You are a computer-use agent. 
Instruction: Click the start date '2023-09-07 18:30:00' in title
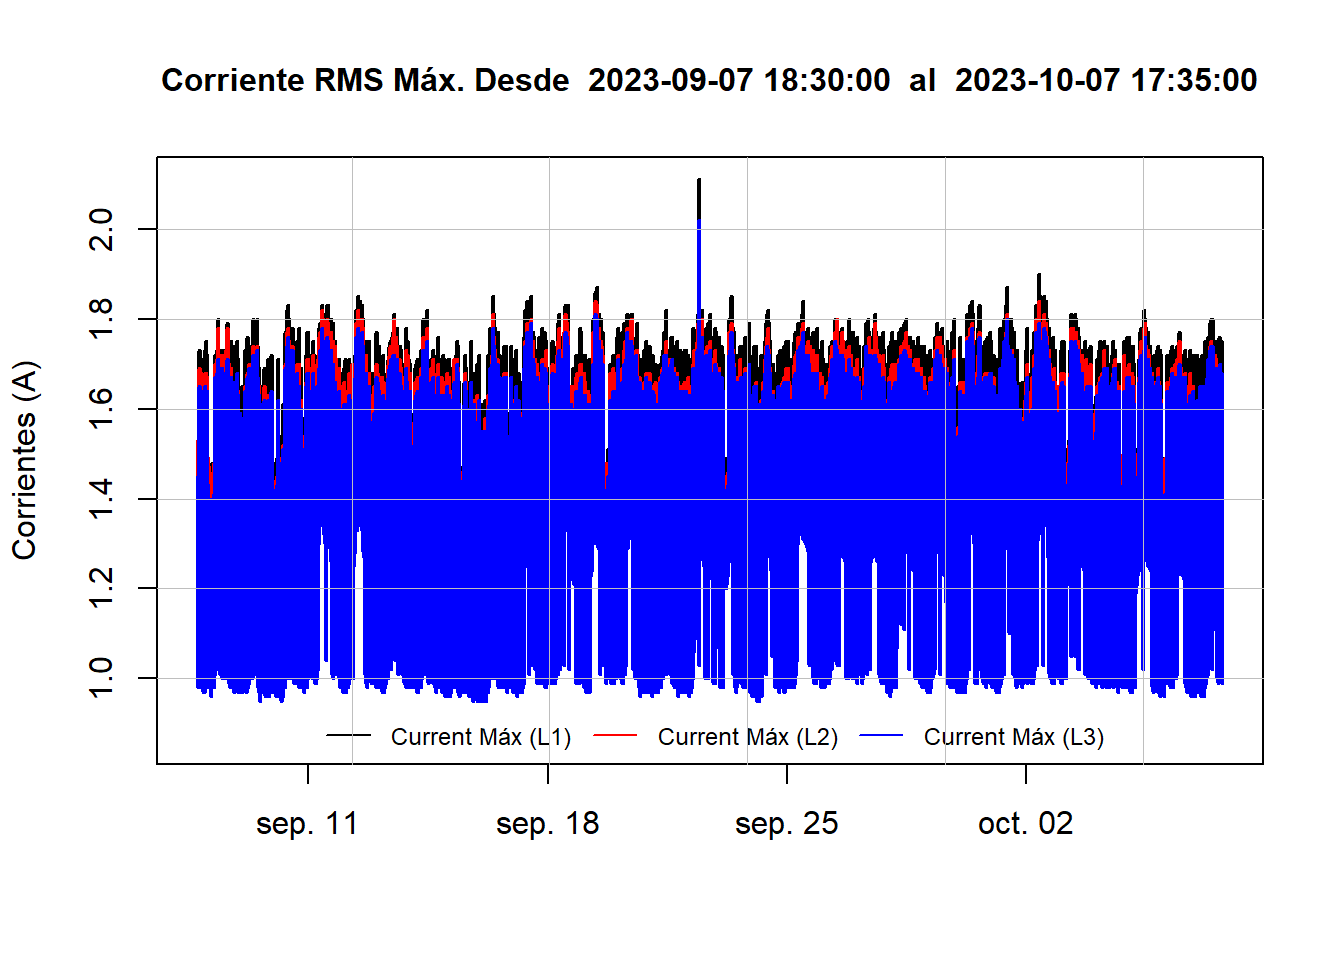coord(738,80)
